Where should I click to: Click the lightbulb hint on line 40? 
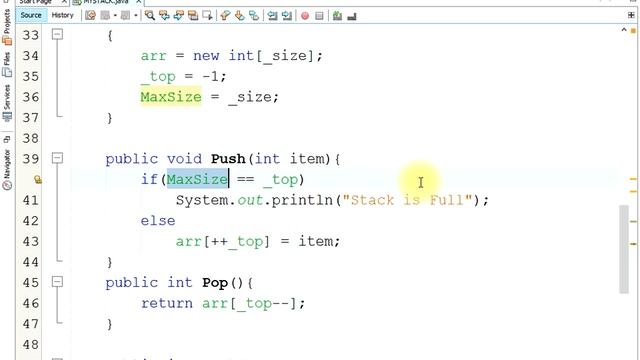click(x=37, y=179)
